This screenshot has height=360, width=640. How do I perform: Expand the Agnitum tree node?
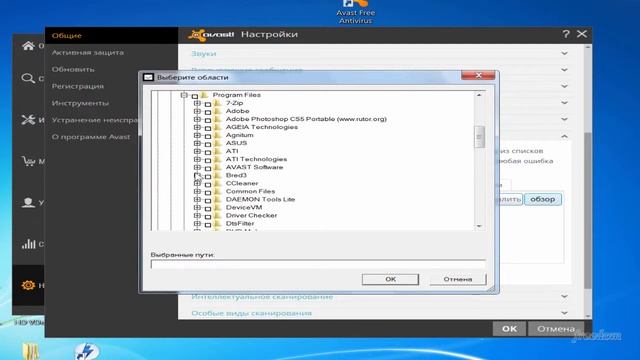click(197, 135)
